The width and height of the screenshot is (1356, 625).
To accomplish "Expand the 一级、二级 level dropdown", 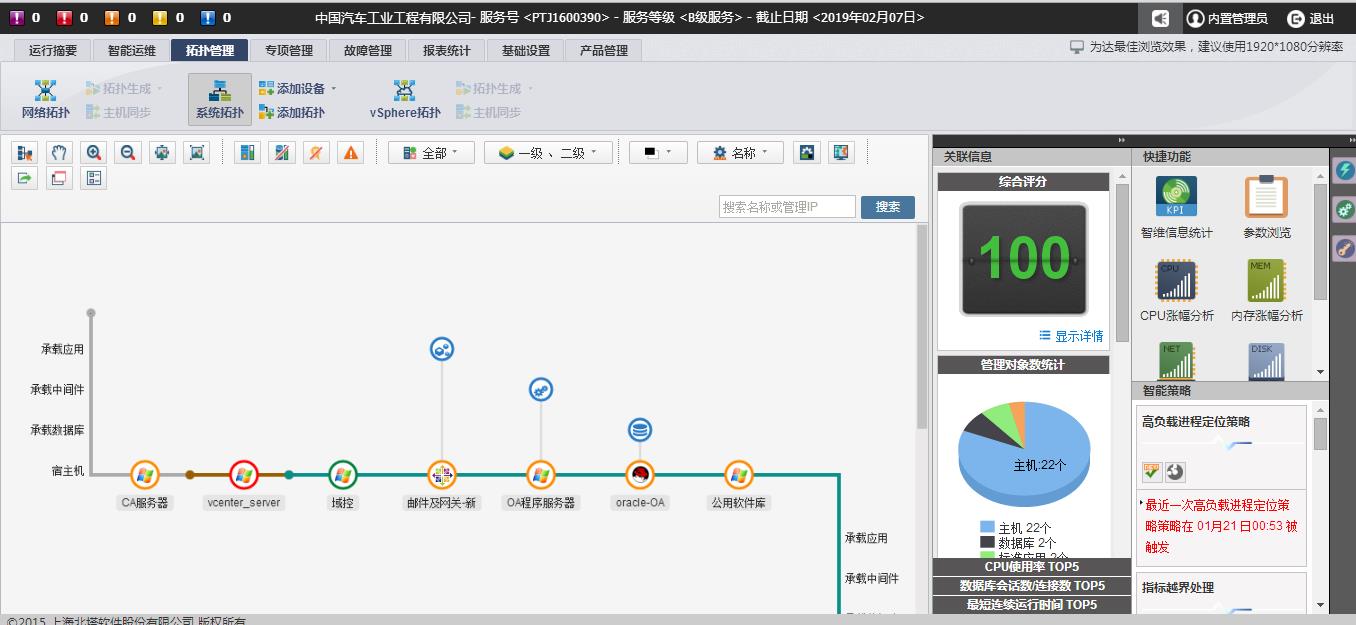I will click(548, 152).
